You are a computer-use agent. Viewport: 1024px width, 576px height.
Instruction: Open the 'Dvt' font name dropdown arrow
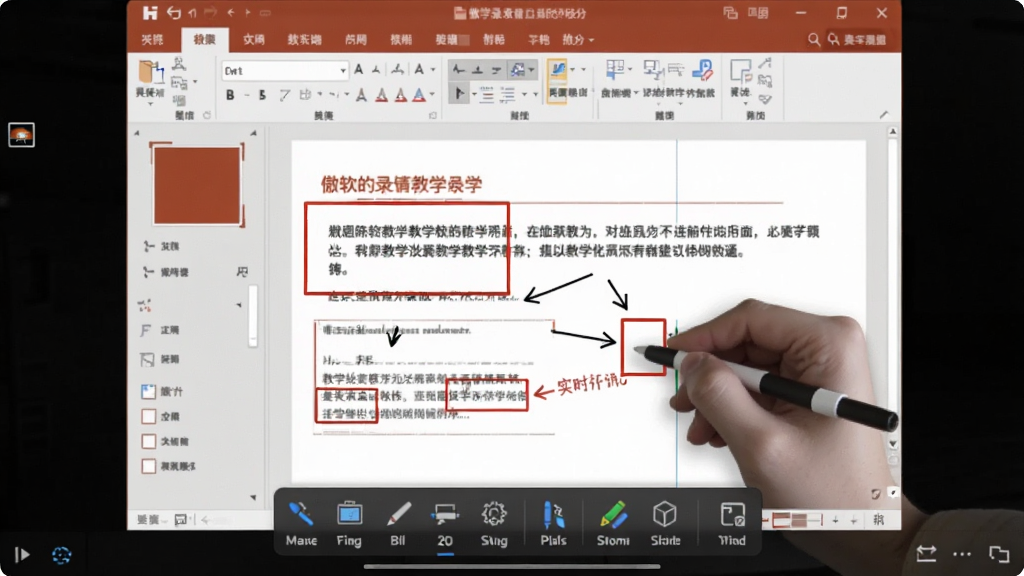tap(342, 71)
